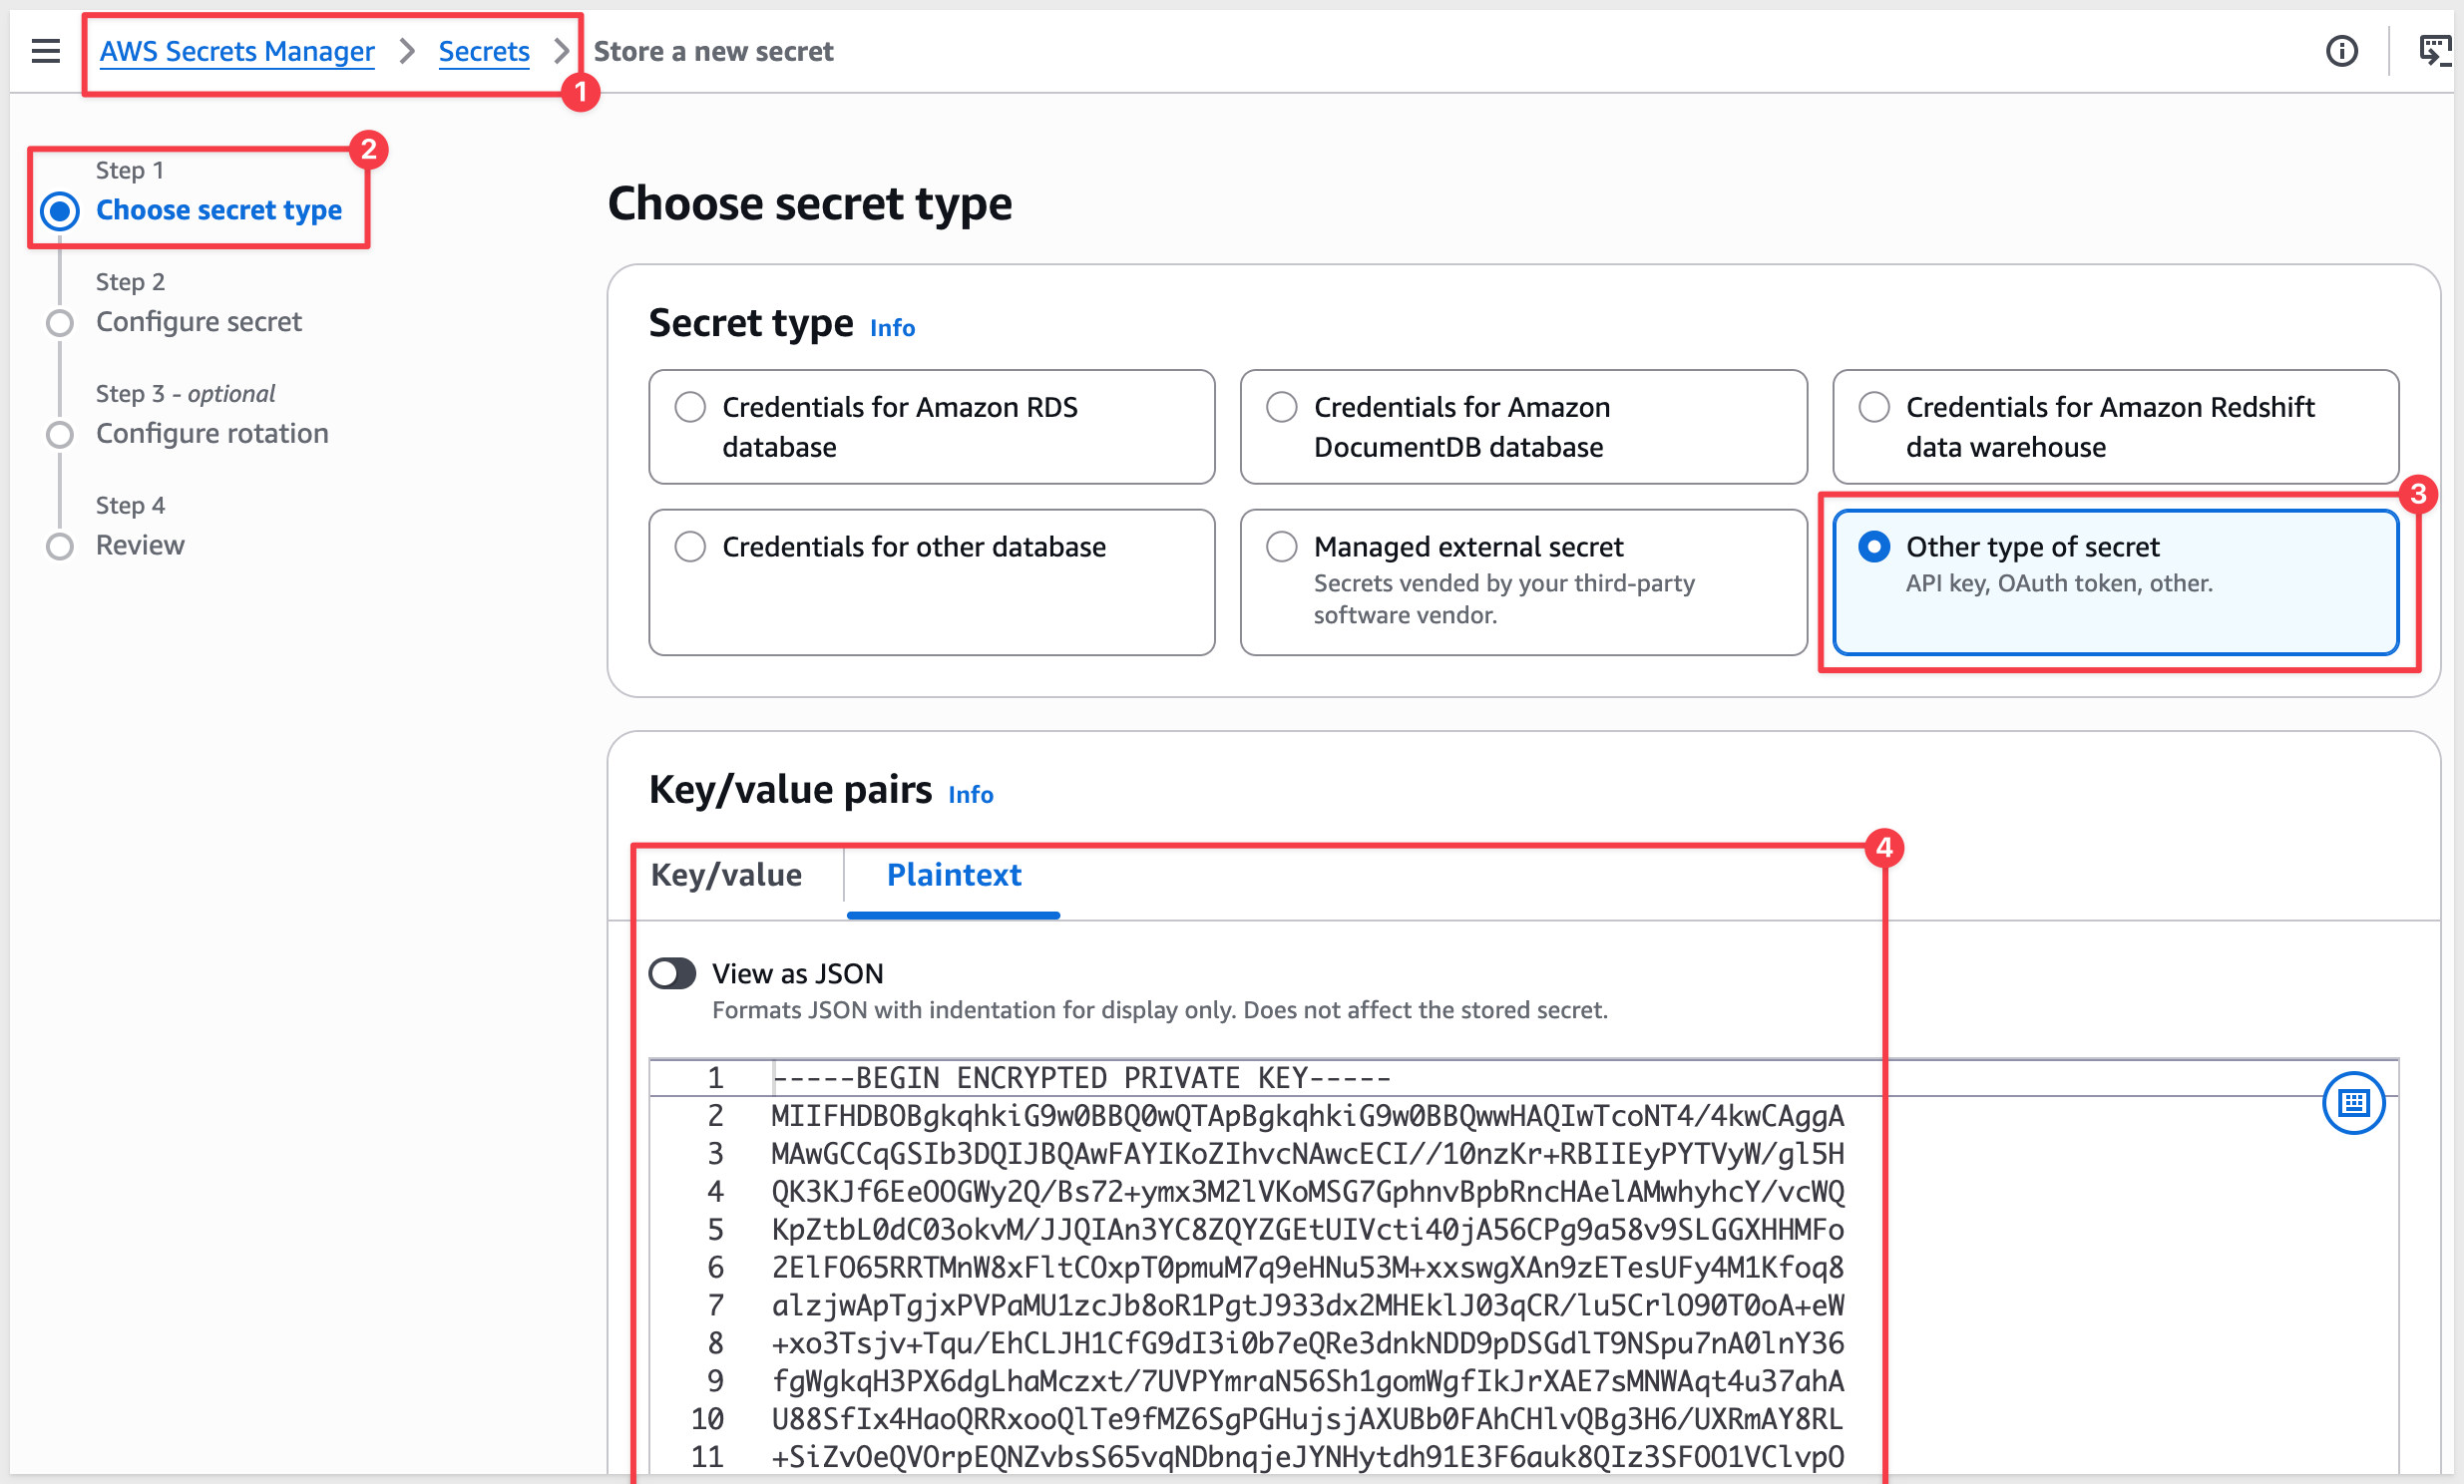Image resolution: width=2464 pixels, height=1484 pixels.
Task: Select Credentials for Amazon Redshift data warehouse
Action: click(2115, 427)
